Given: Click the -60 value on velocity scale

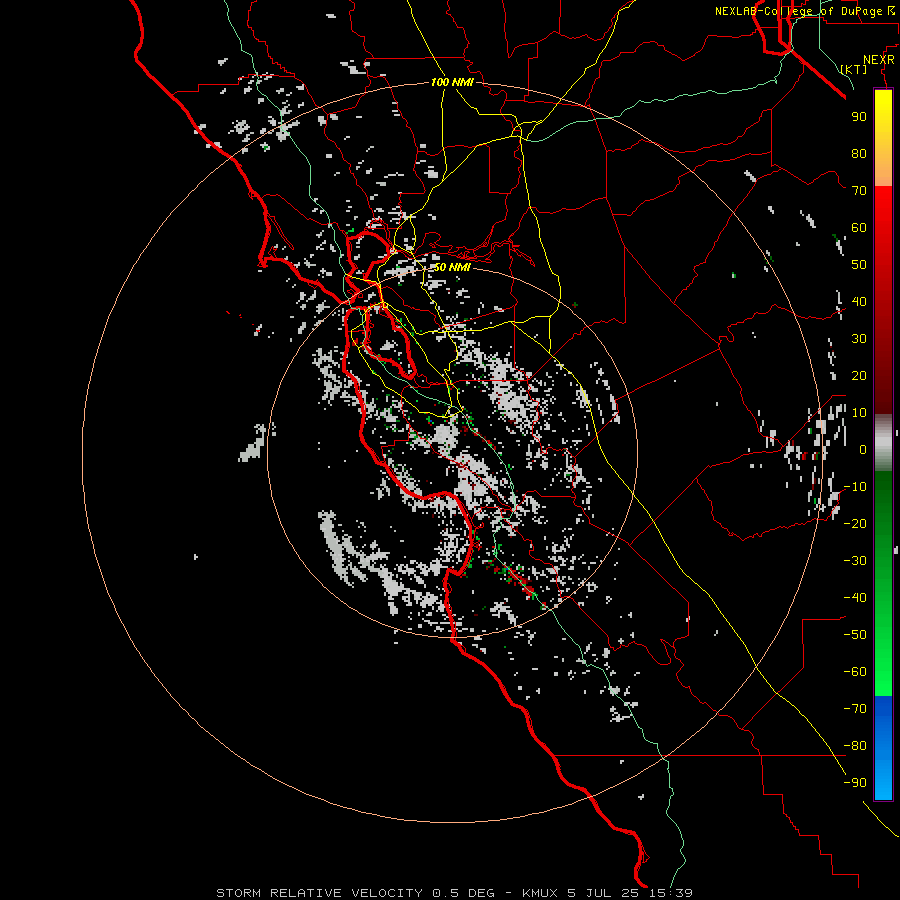Looking at the screenshot, I should coord(855,672).
